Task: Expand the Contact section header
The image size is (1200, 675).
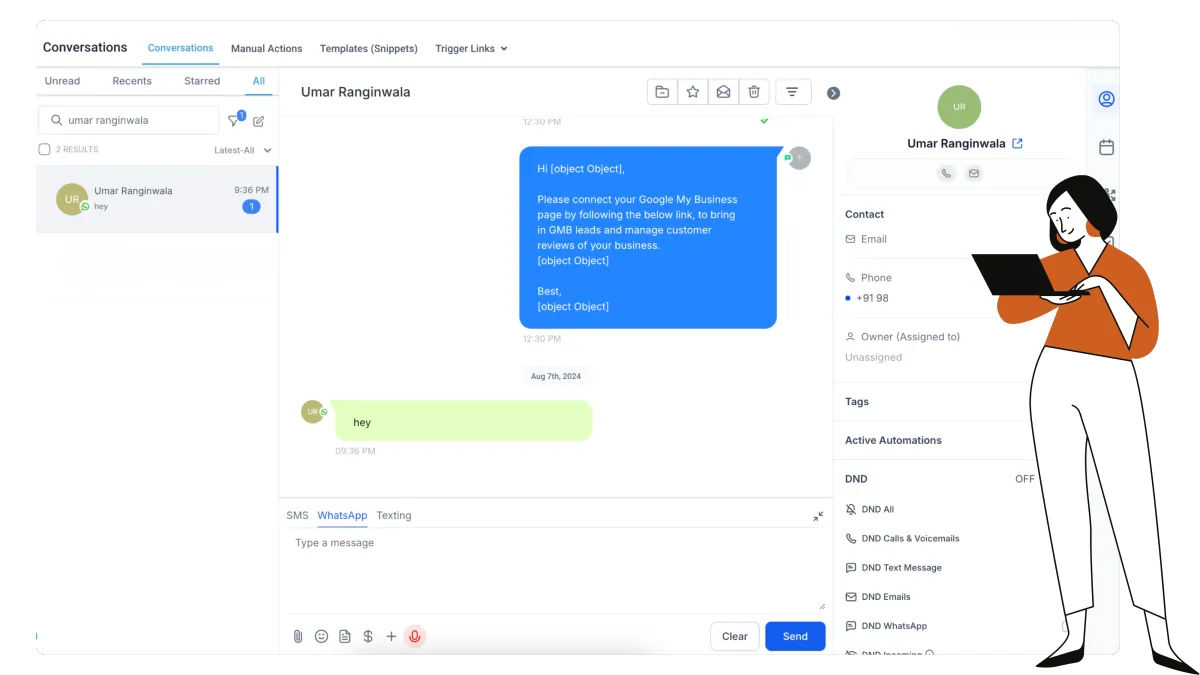Action: (864, 214)
